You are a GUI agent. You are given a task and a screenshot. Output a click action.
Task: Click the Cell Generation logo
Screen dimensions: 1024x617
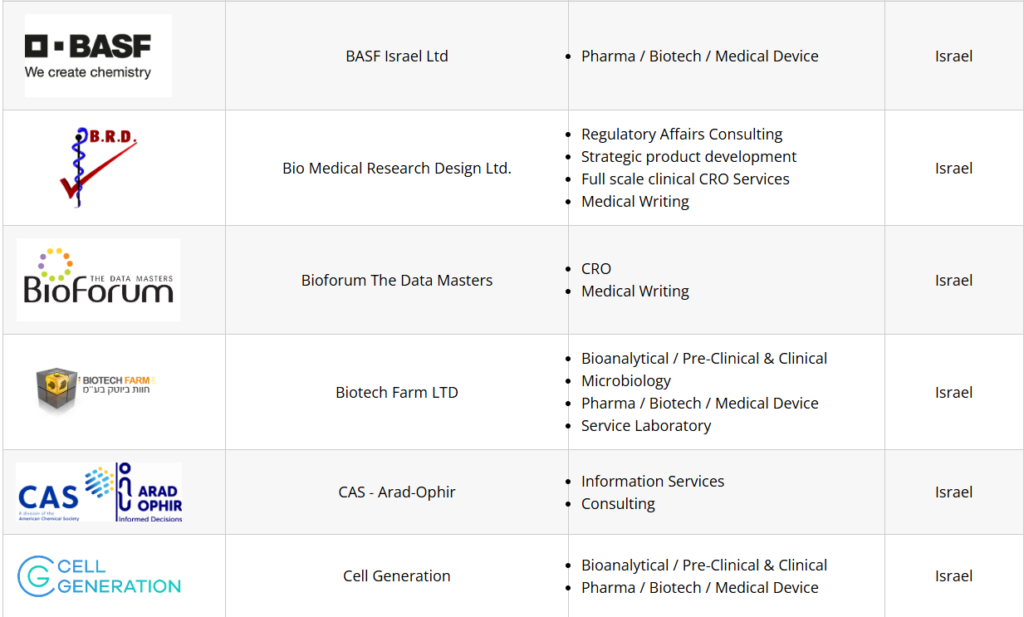[x=99, y=576]
